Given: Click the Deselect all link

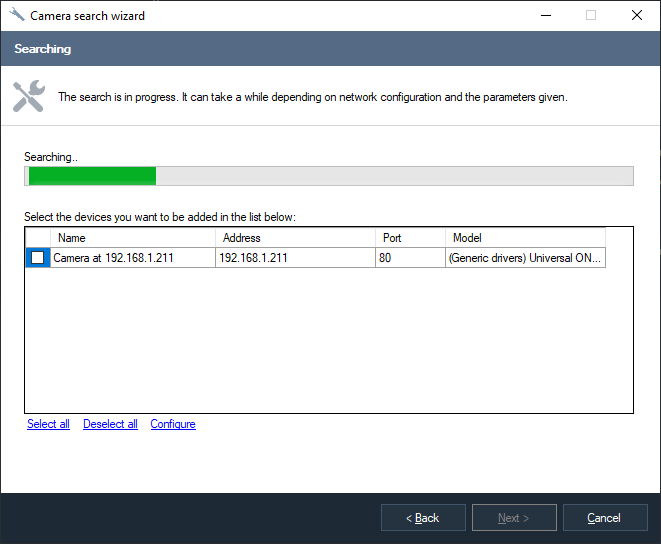Looking at the screenshot, I should pyautogui.click(x=110, y=424).
